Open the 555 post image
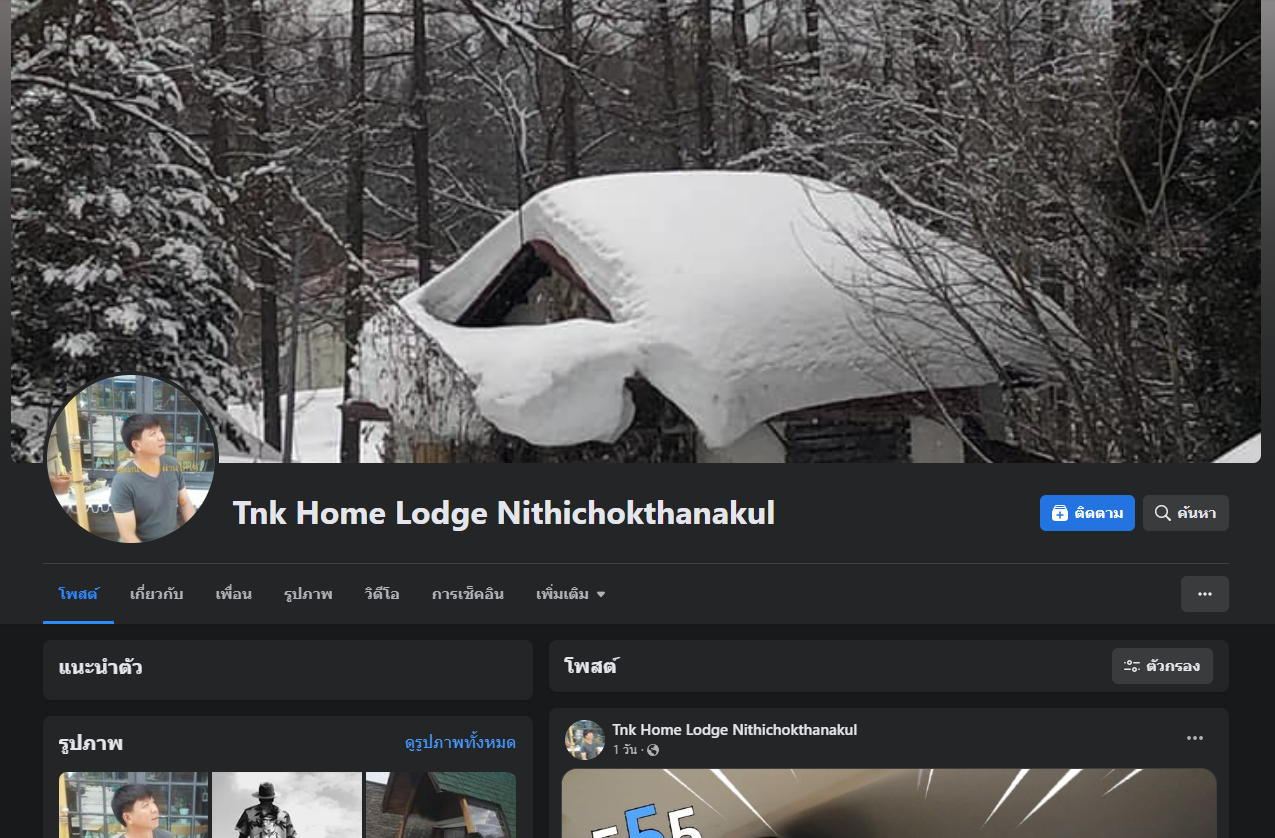This screenshot has height=838, width=1275. coord(889,803)
